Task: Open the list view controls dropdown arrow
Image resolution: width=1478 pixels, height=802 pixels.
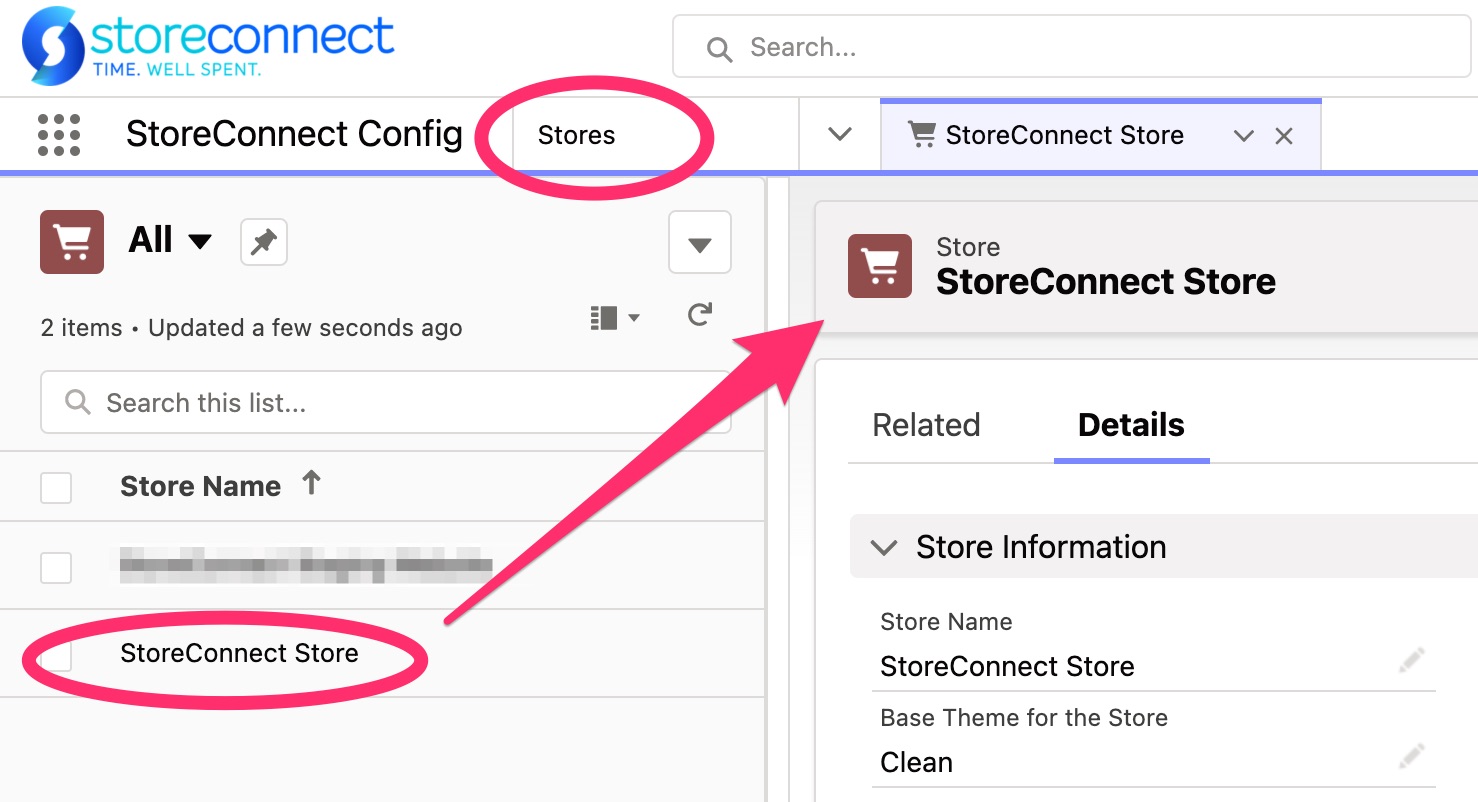Action: click(699, 241)
